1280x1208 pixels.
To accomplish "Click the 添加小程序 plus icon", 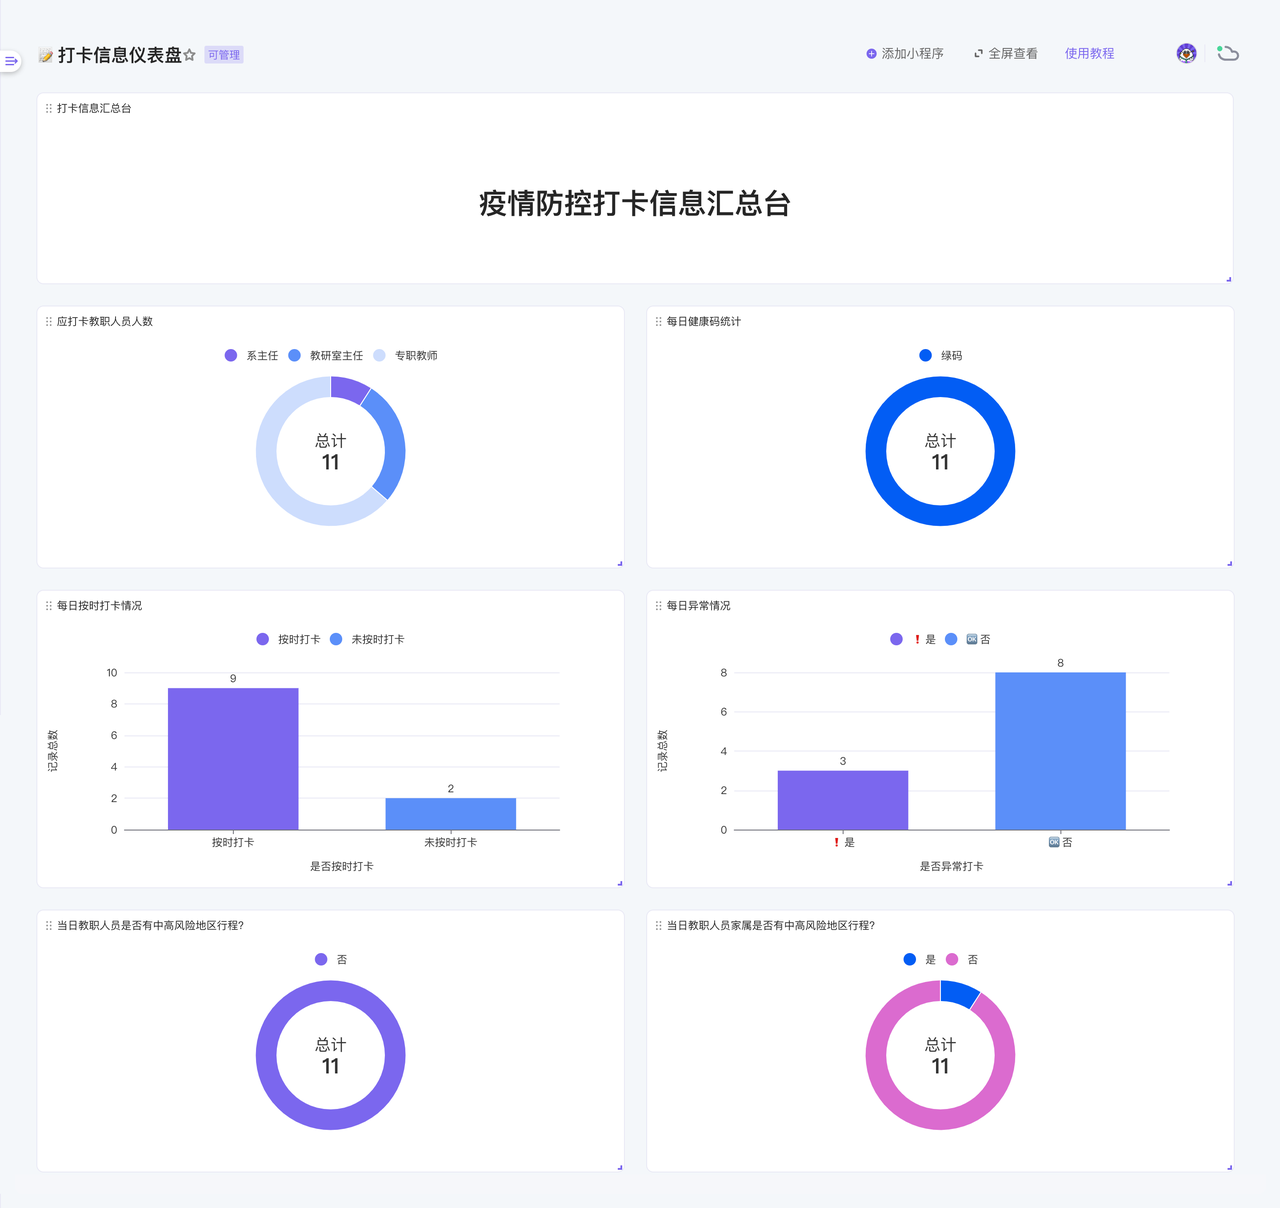I will 871,54.
